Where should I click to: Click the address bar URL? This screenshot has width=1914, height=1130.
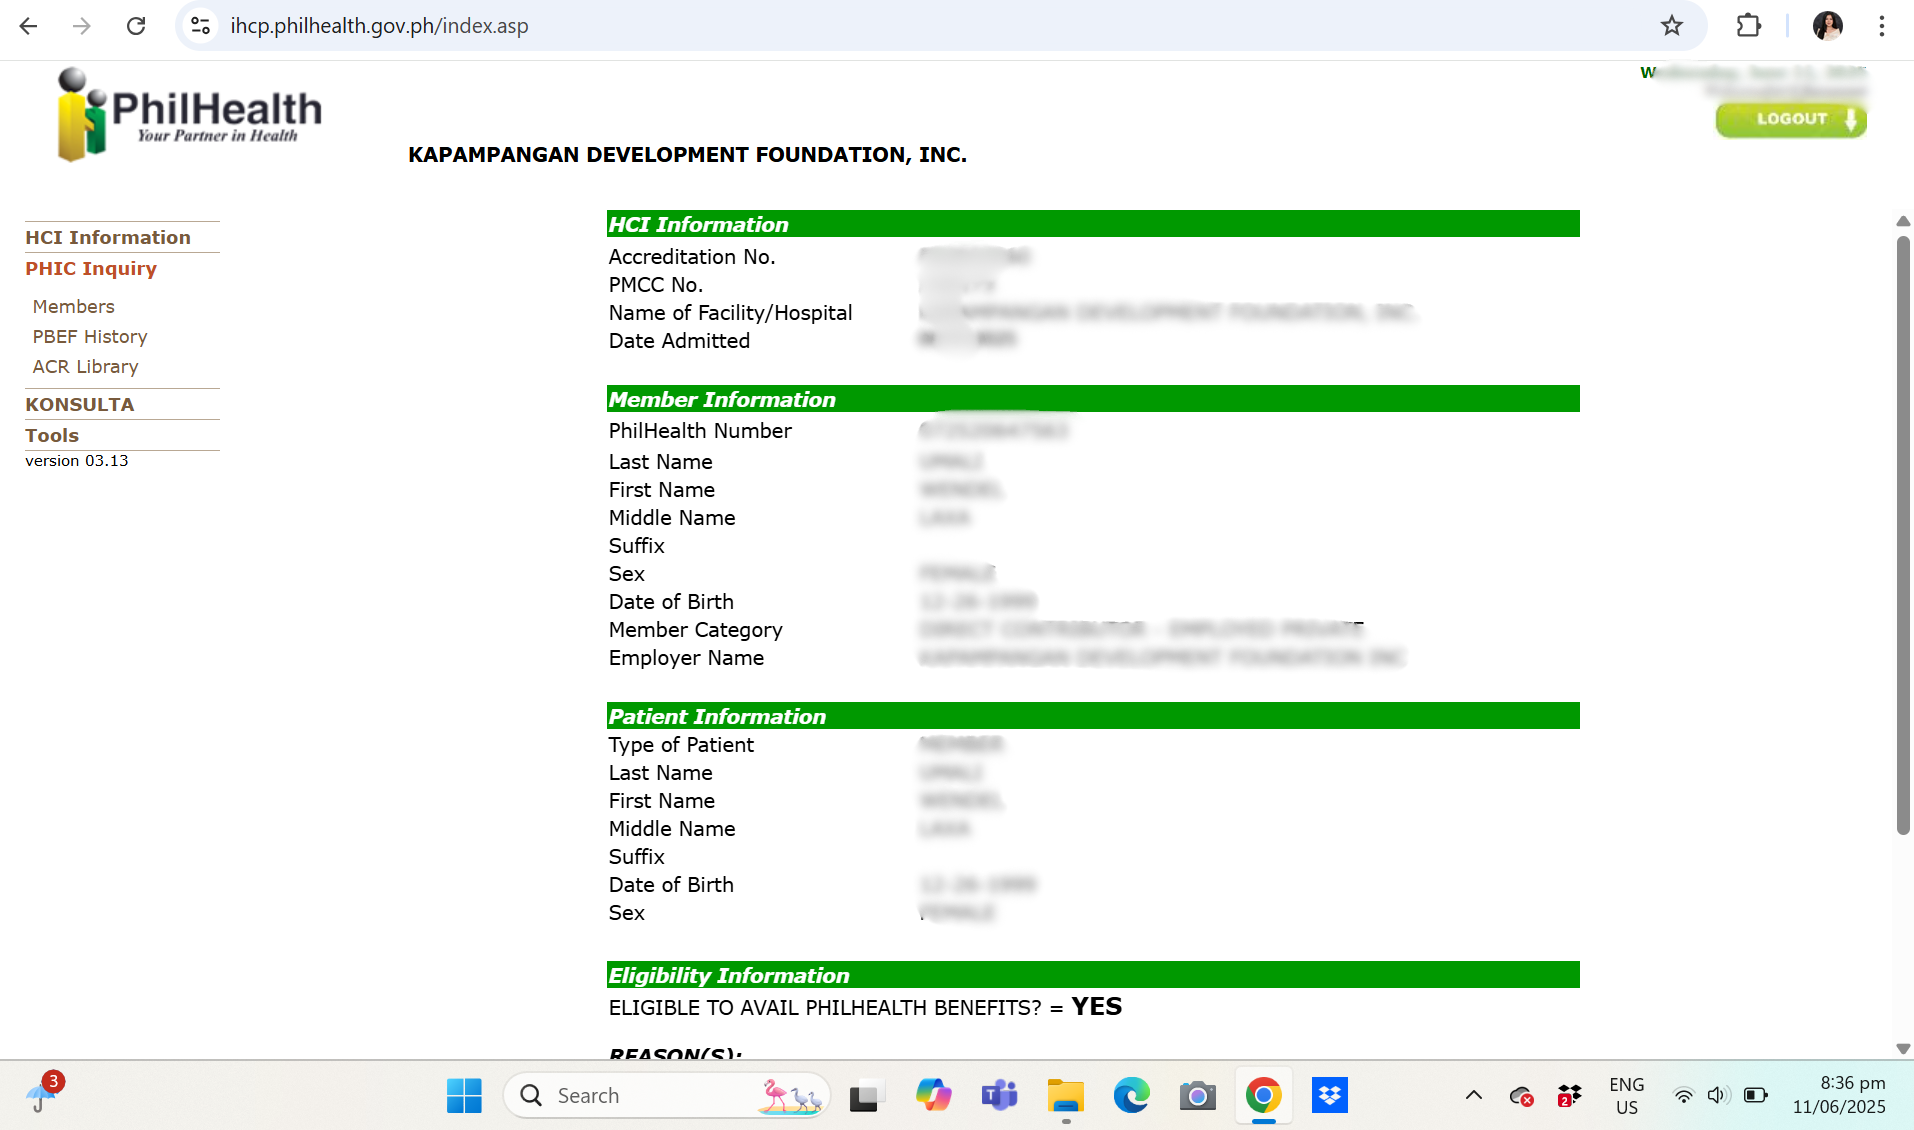[379, 26]
